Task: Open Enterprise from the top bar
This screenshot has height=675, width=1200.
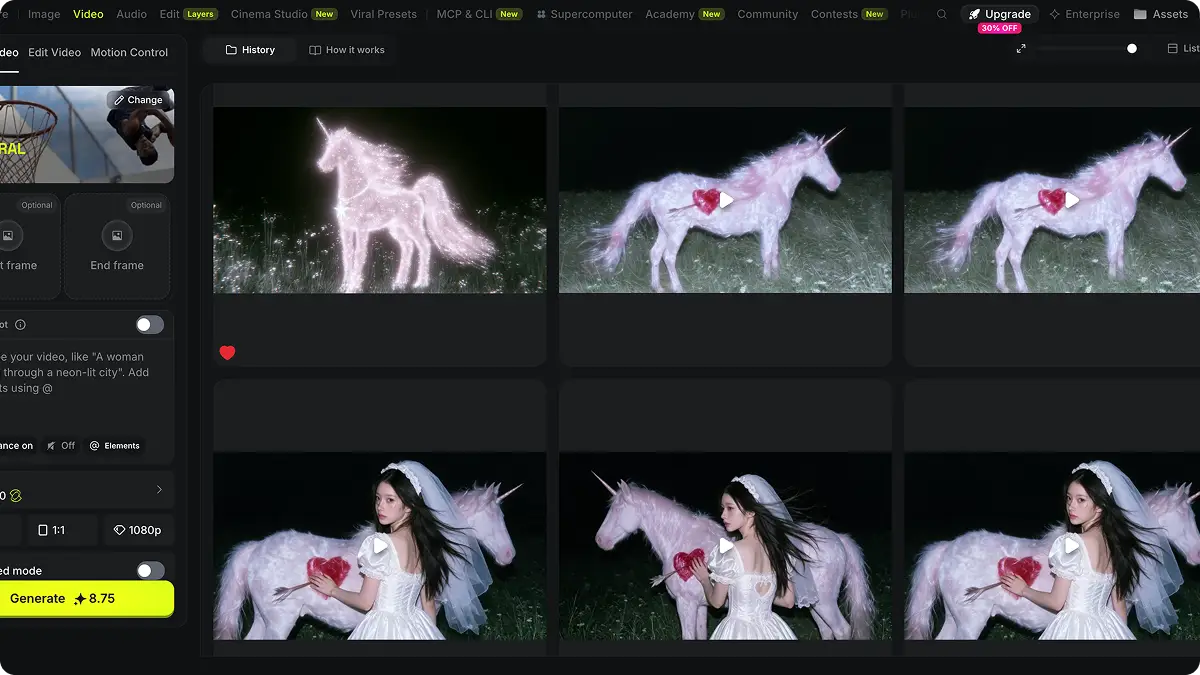Action: pos(1084,14)
